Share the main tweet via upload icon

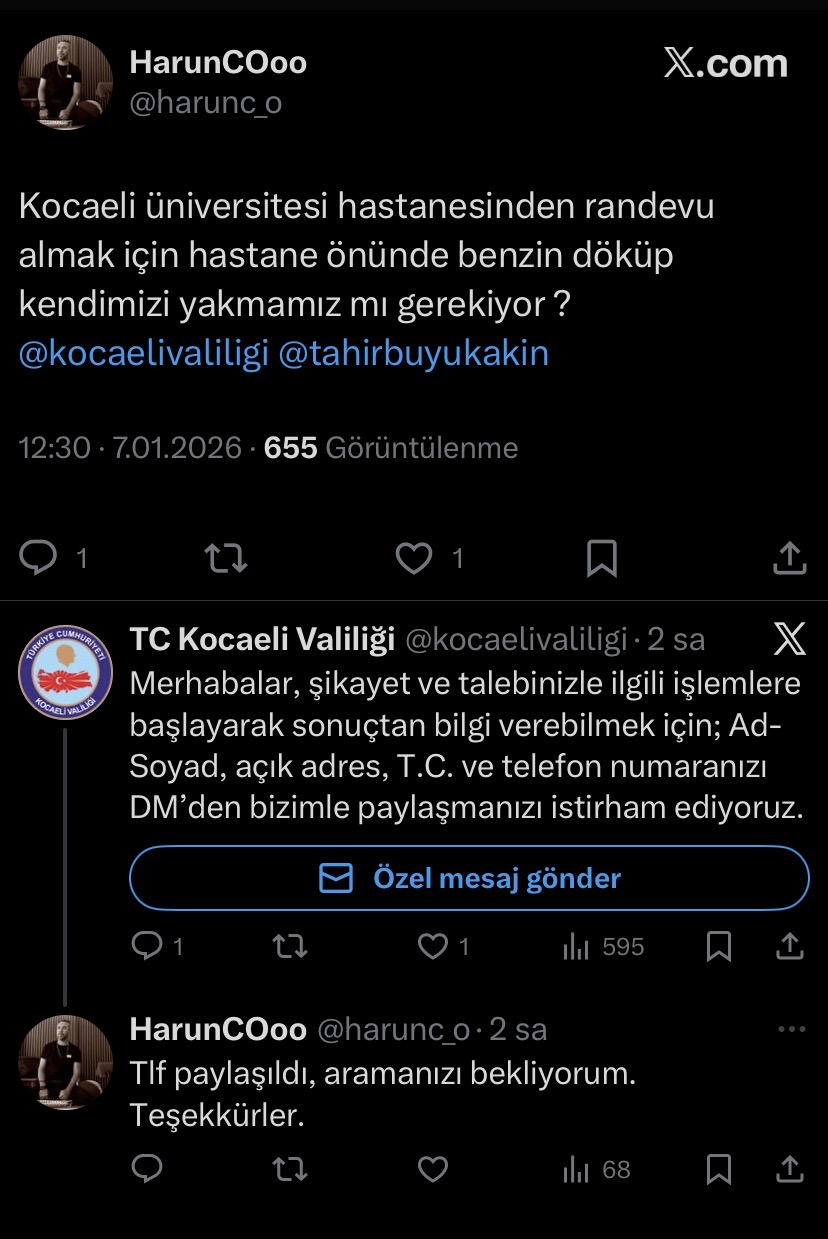point(789,558)
